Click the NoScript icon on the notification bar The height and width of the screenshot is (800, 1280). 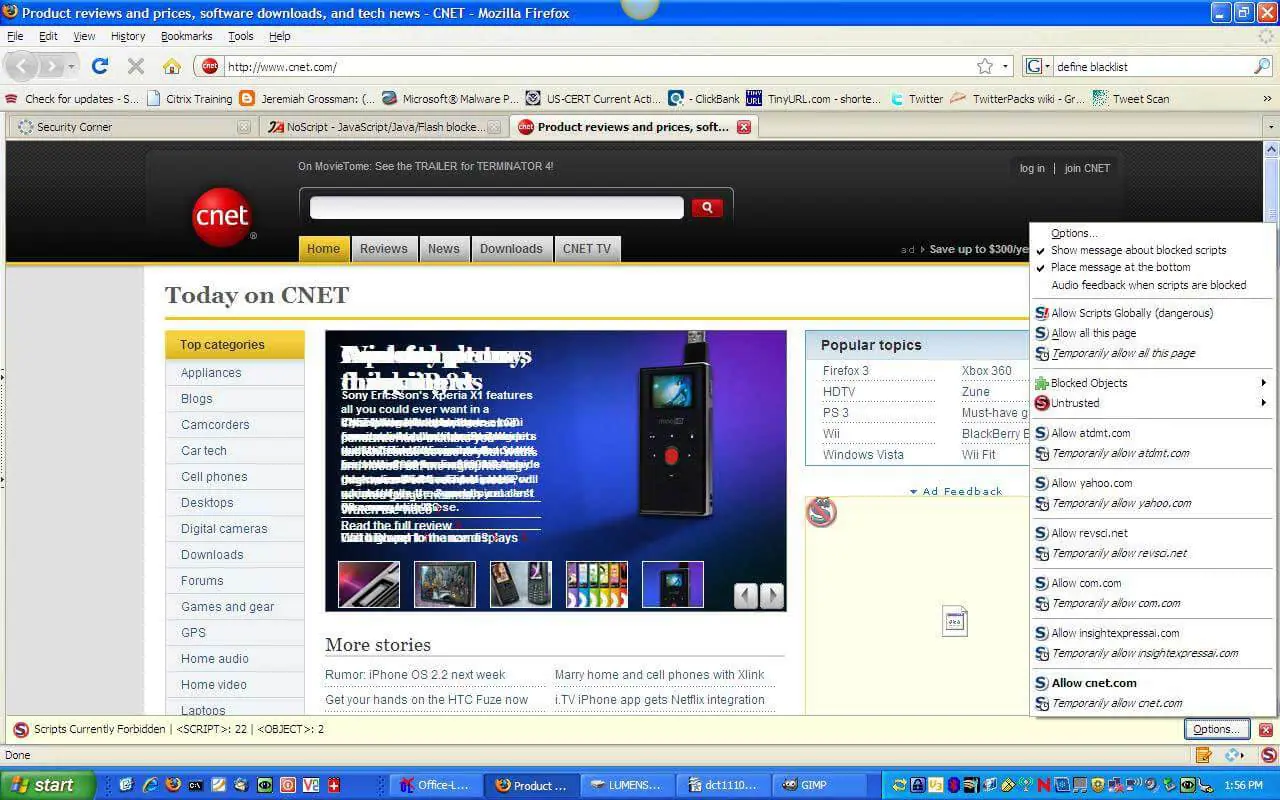click(20, 729)
